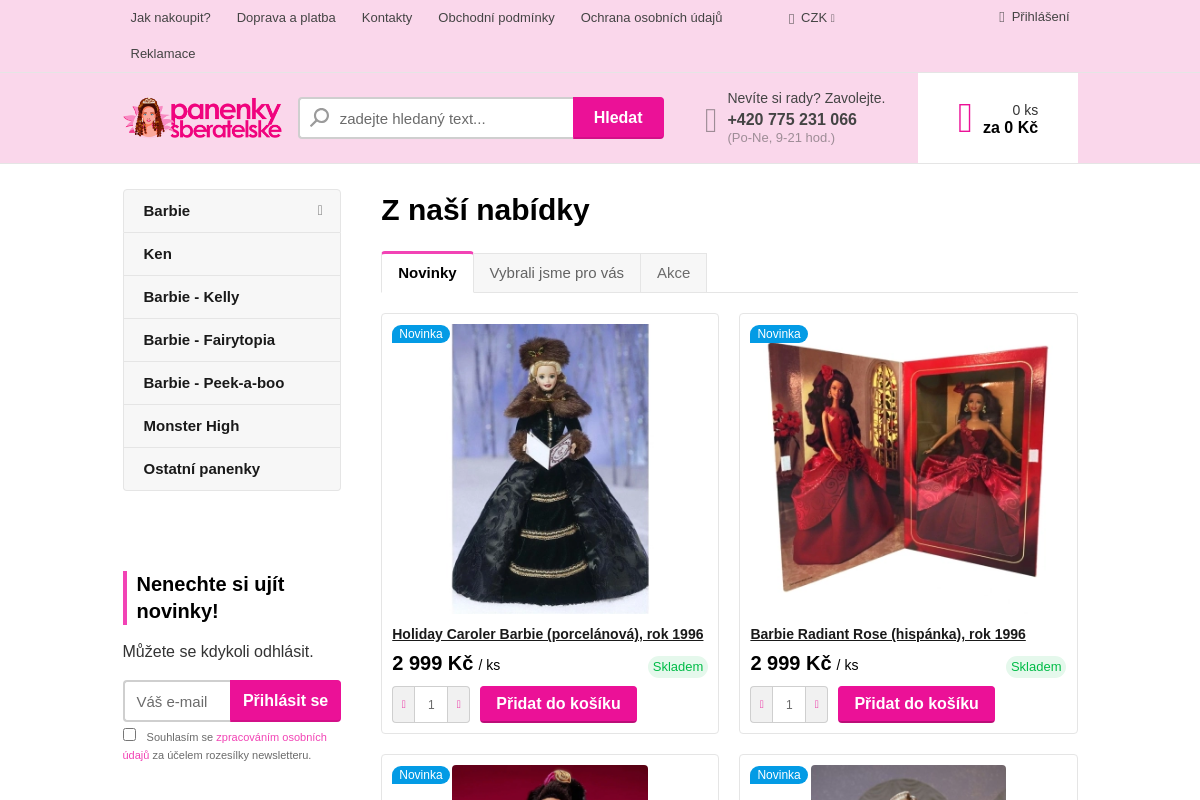
Task: Switch to the Akce tab
Action: coord(673,272)
